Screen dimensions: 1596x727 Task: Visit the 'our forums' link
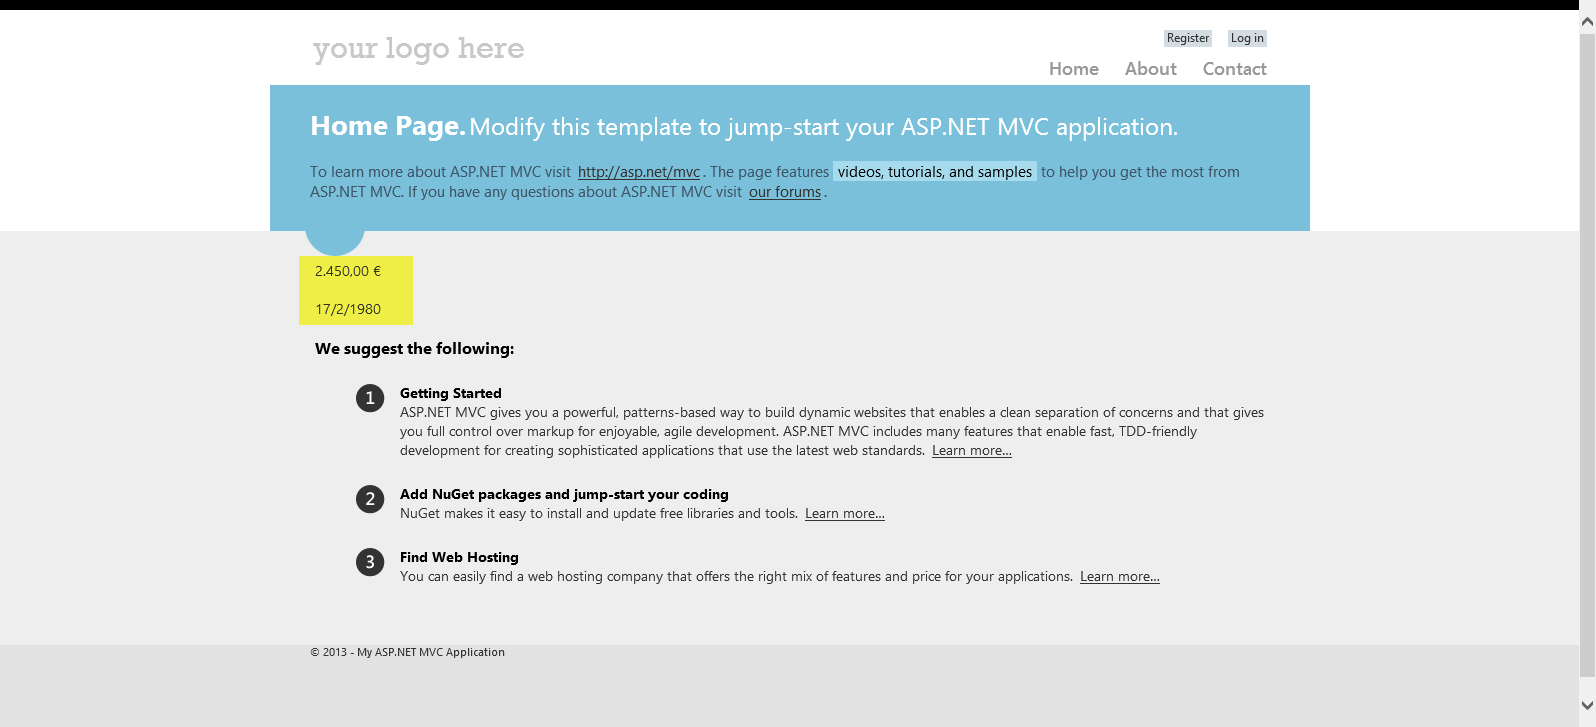point(785,192)
